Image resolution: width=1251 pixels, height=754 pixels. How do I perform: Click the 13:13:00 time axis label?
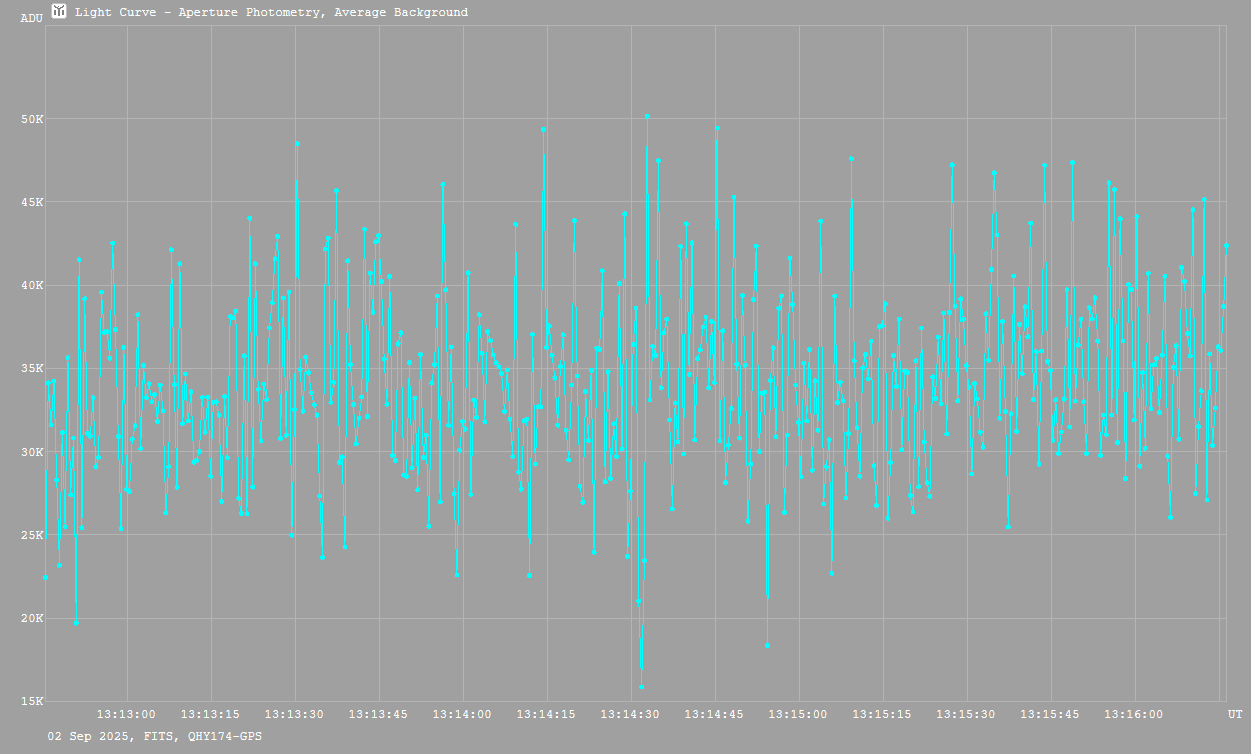tap(126, 714)
